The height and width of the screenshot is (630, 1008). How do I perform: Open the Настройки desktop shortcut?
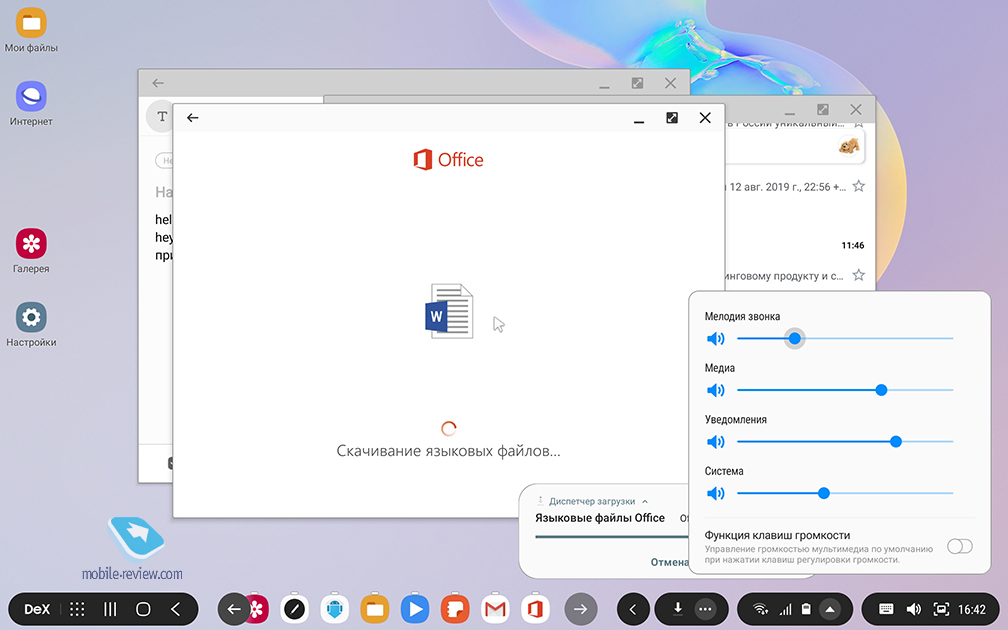point(31,325)
